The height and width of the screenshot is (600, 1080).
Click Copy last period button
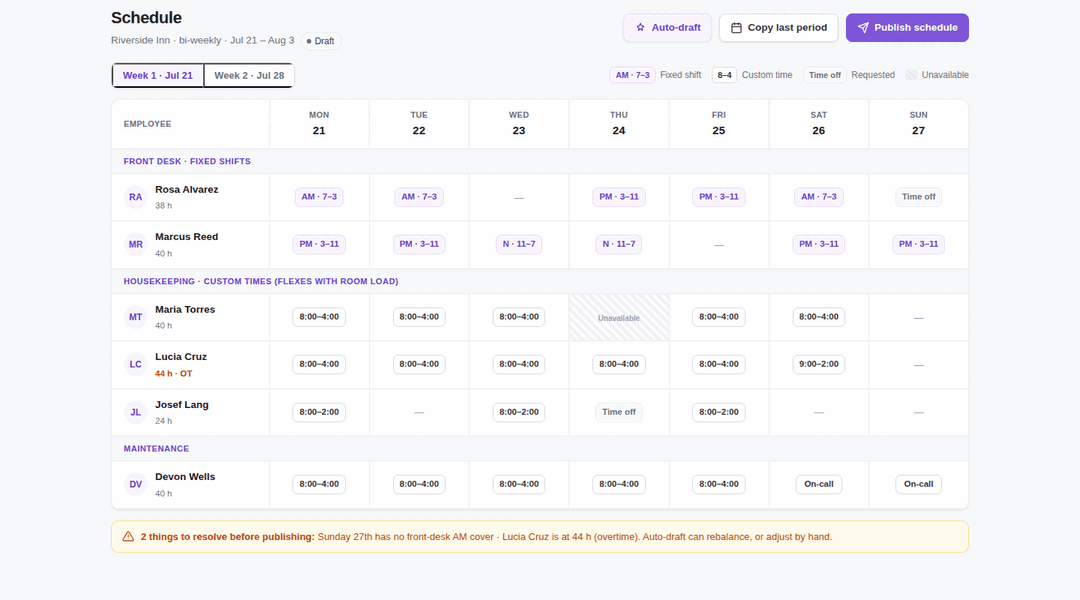pos(779,28)
